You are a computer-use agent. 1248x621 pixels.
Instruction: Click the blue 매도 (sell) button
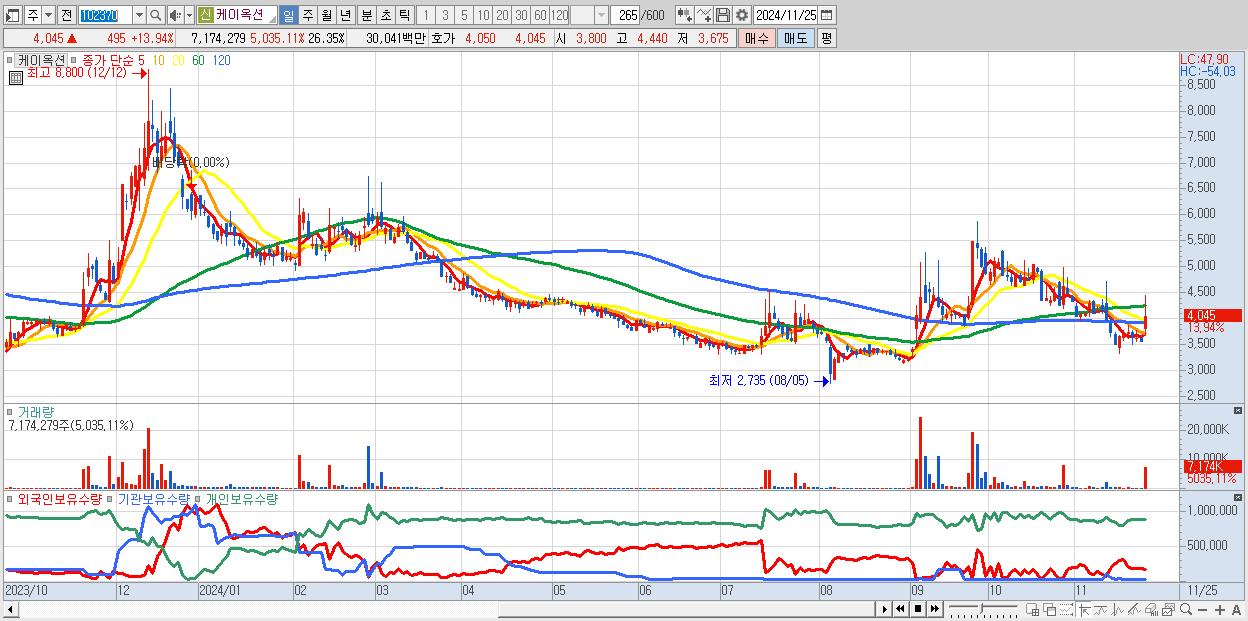click(x=795, y=38)
